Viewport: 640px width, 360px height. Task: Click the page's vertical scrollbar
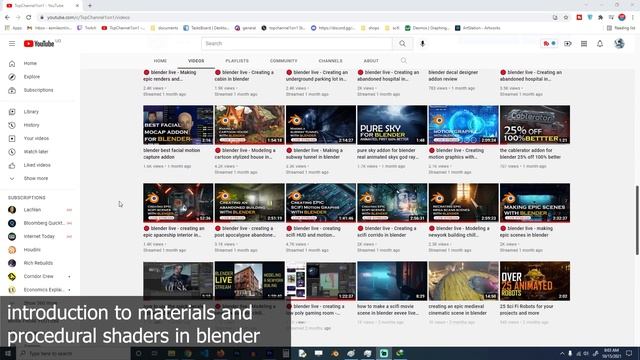(637, 220)
